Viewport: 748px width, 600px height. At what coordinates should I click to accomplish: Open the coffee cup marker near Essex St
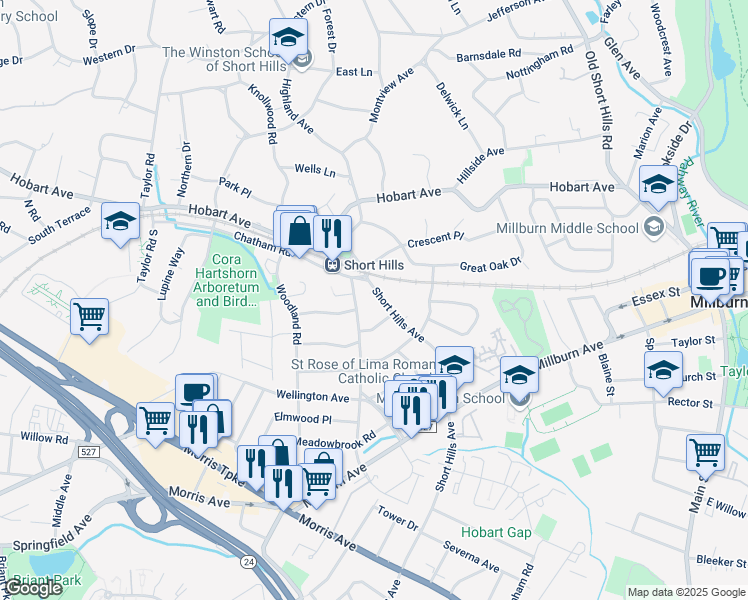pos(710,280)
